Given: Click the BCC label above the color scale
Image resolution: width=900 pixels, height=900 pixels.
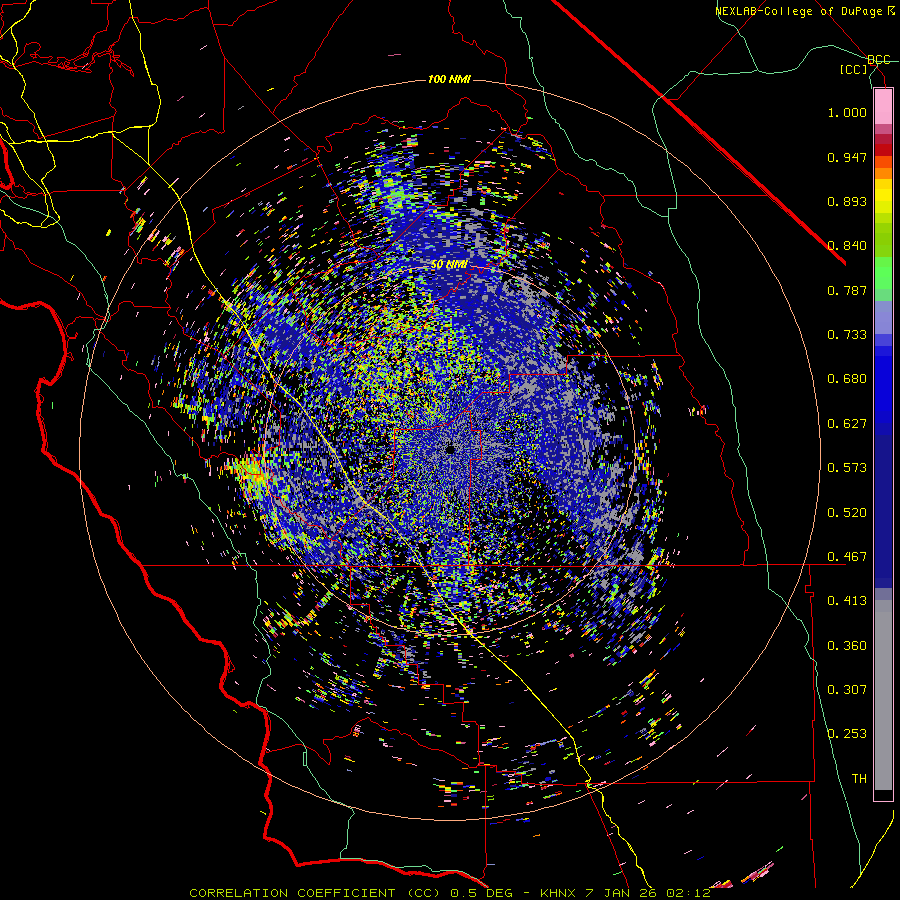Looking at the screenshot, I should [878, 60].
